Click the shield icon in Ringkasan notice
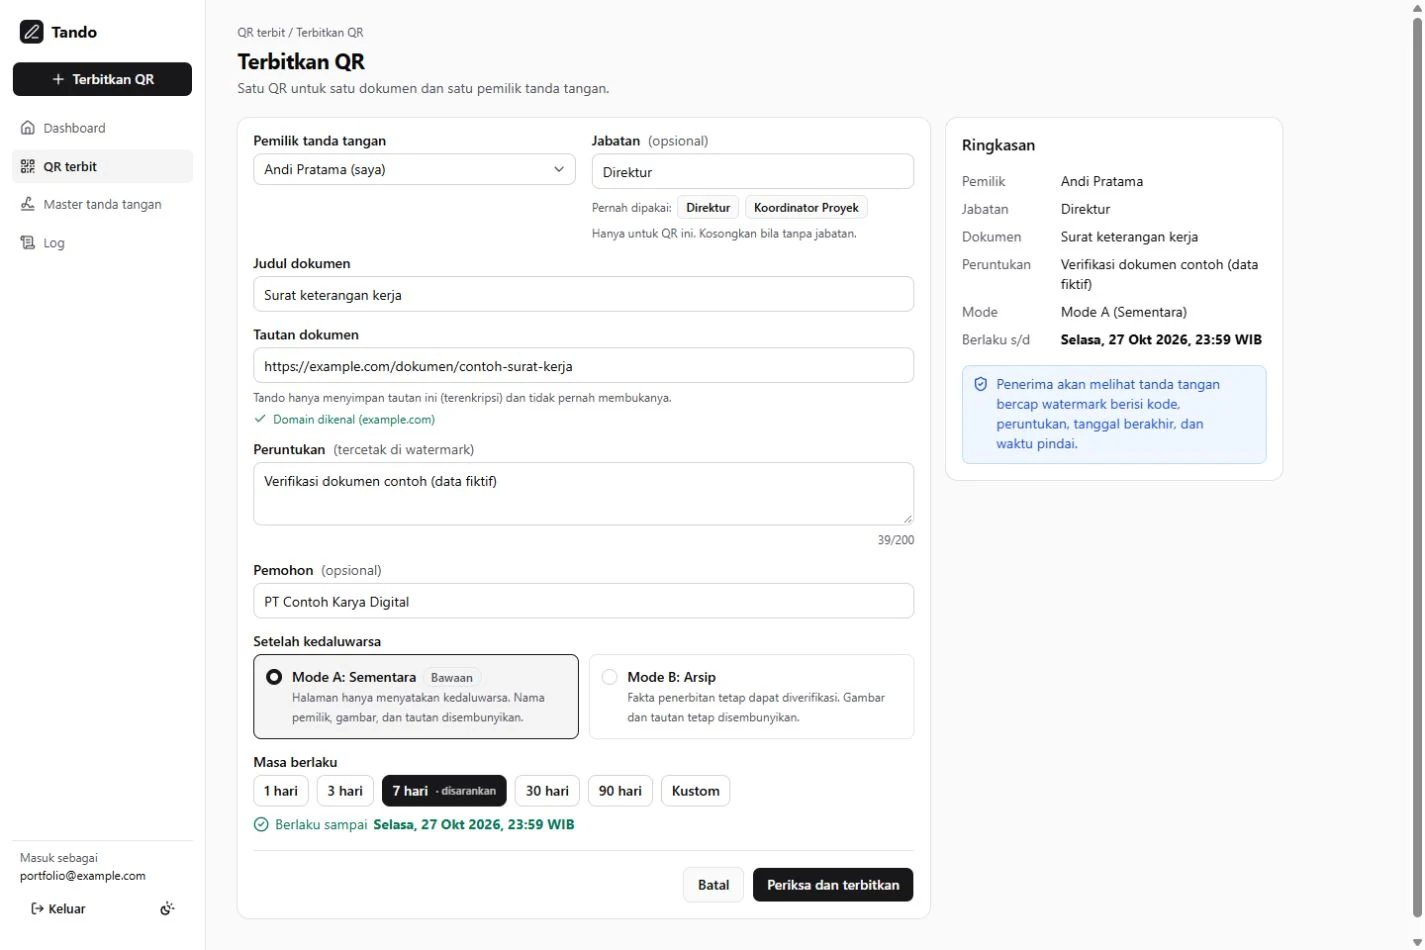The image size is (1425, 950). coord(981,384)
